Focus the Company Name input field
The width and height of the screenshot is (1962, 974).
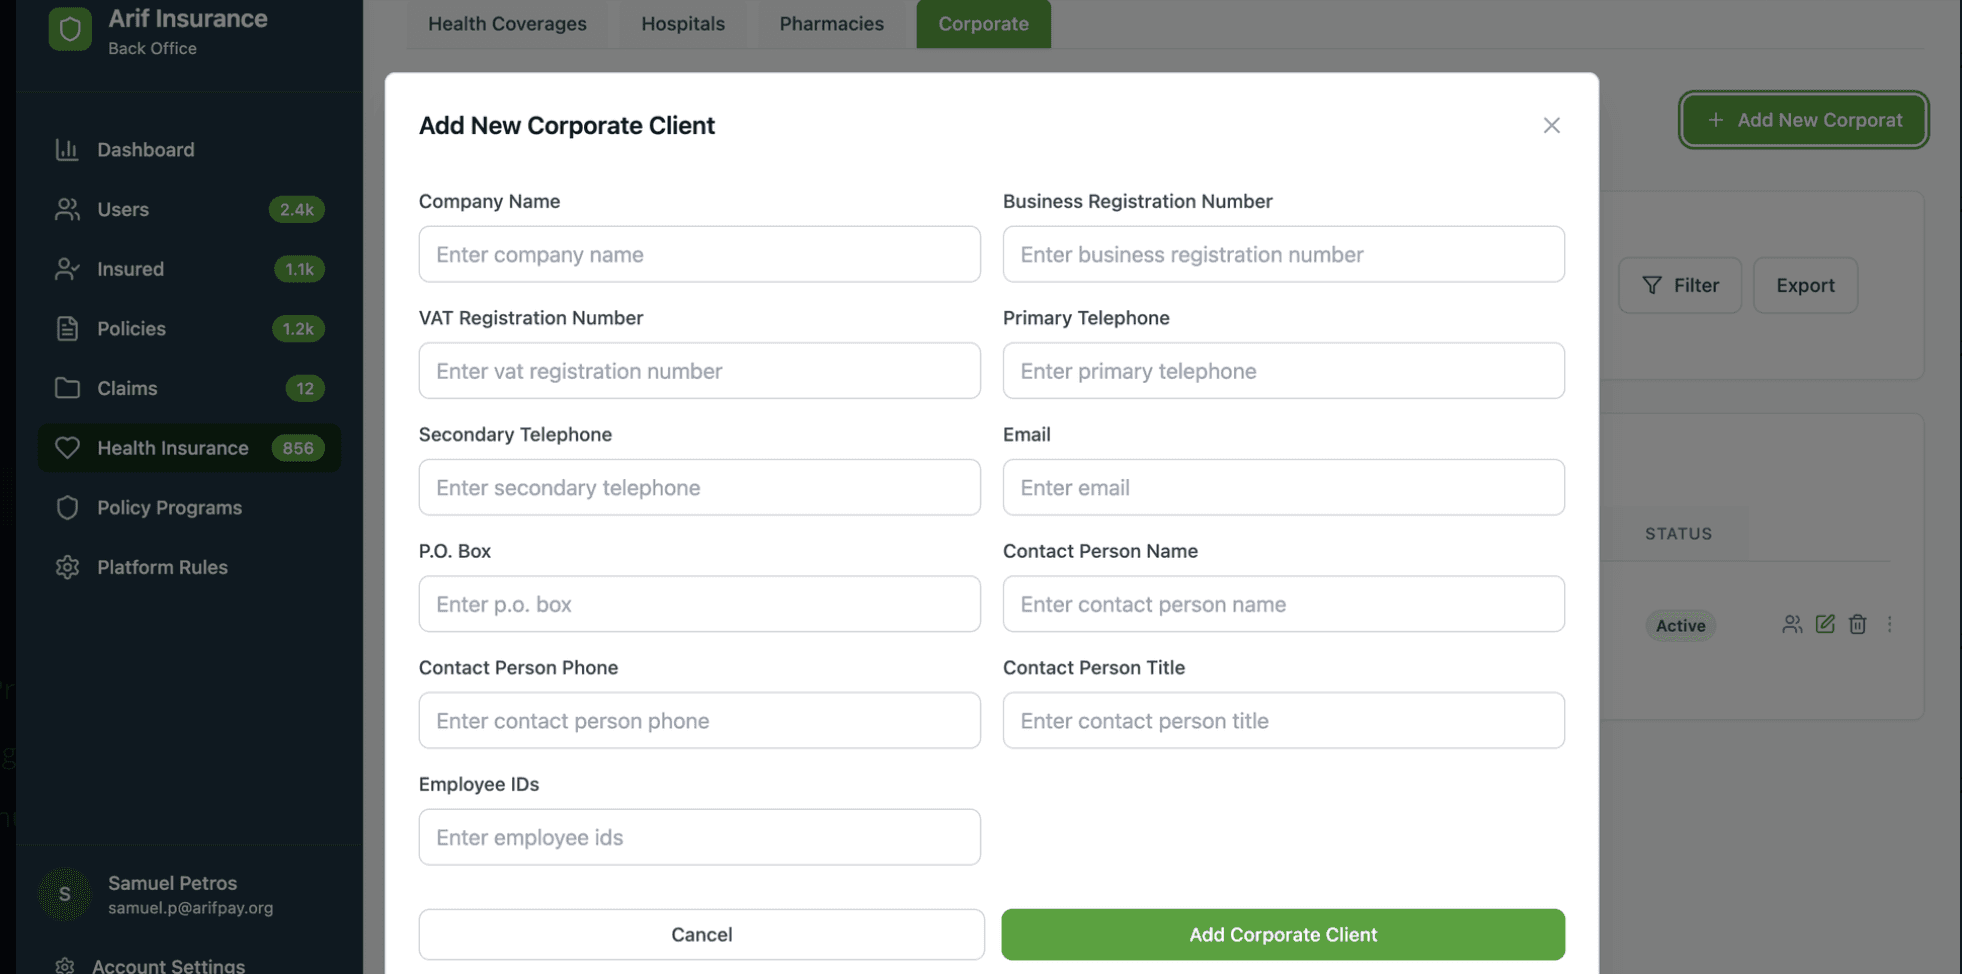pyautogui.click(x=699, y=254)
